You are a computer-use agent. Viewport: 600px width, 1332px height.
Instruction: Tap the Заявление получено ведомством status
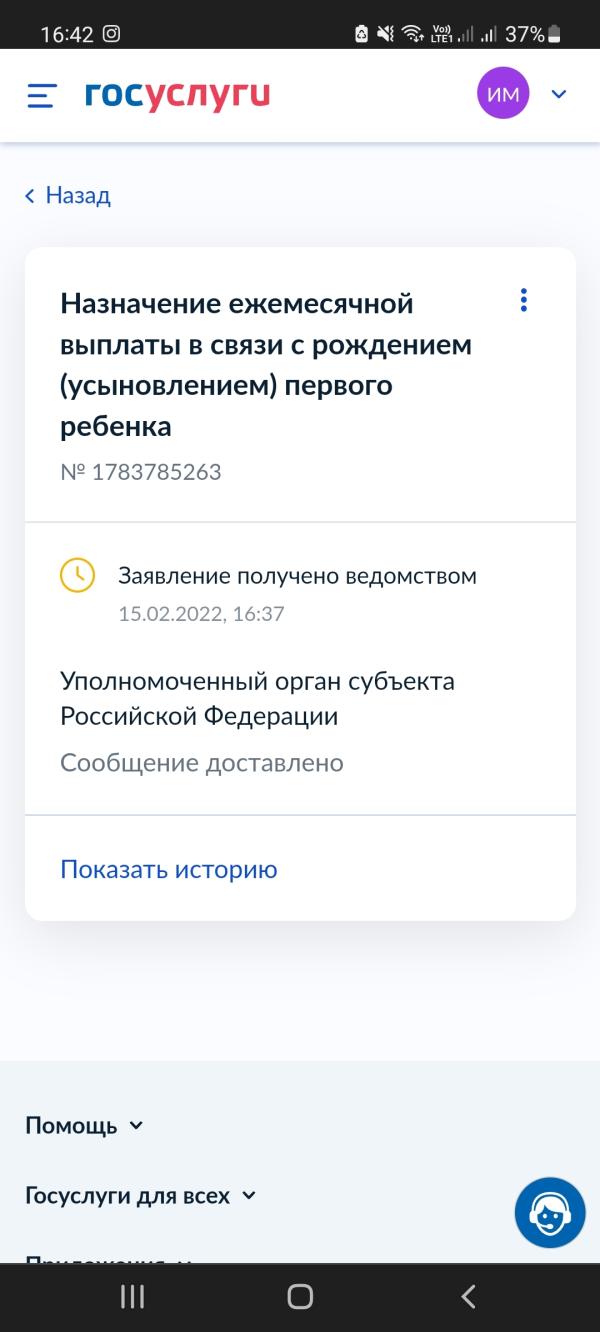tap(297, 575)
